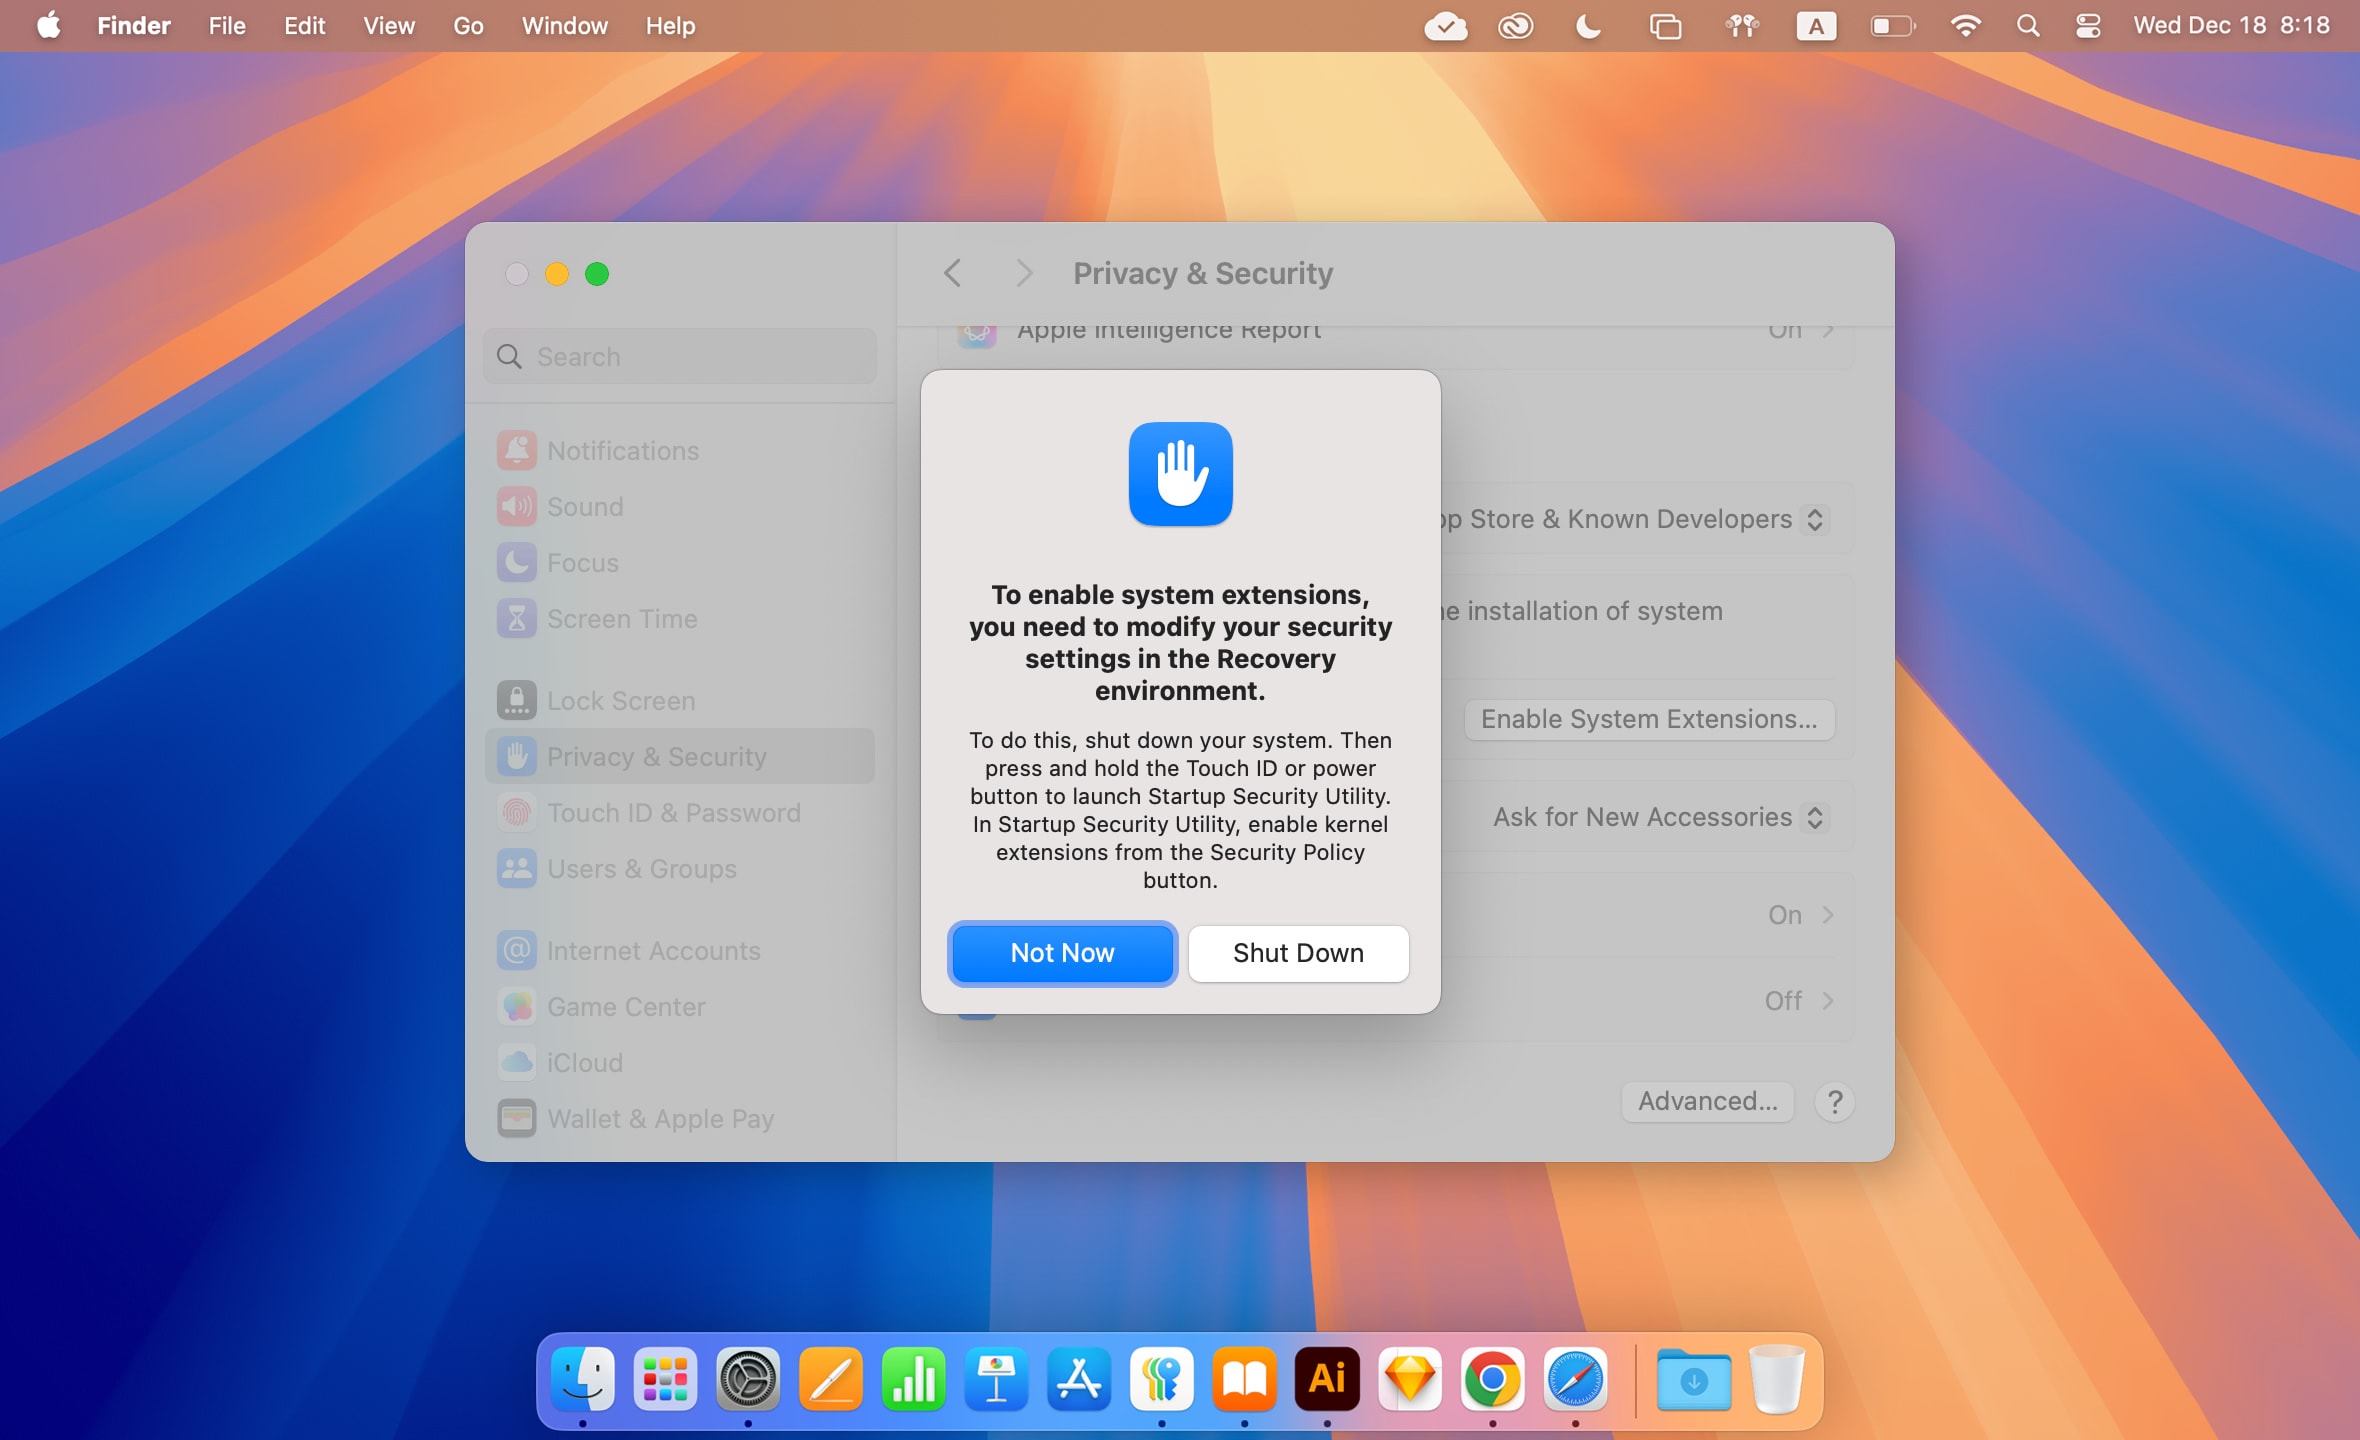
Task: Select iCloud in the sidebar
Action: pos(585,1062)
